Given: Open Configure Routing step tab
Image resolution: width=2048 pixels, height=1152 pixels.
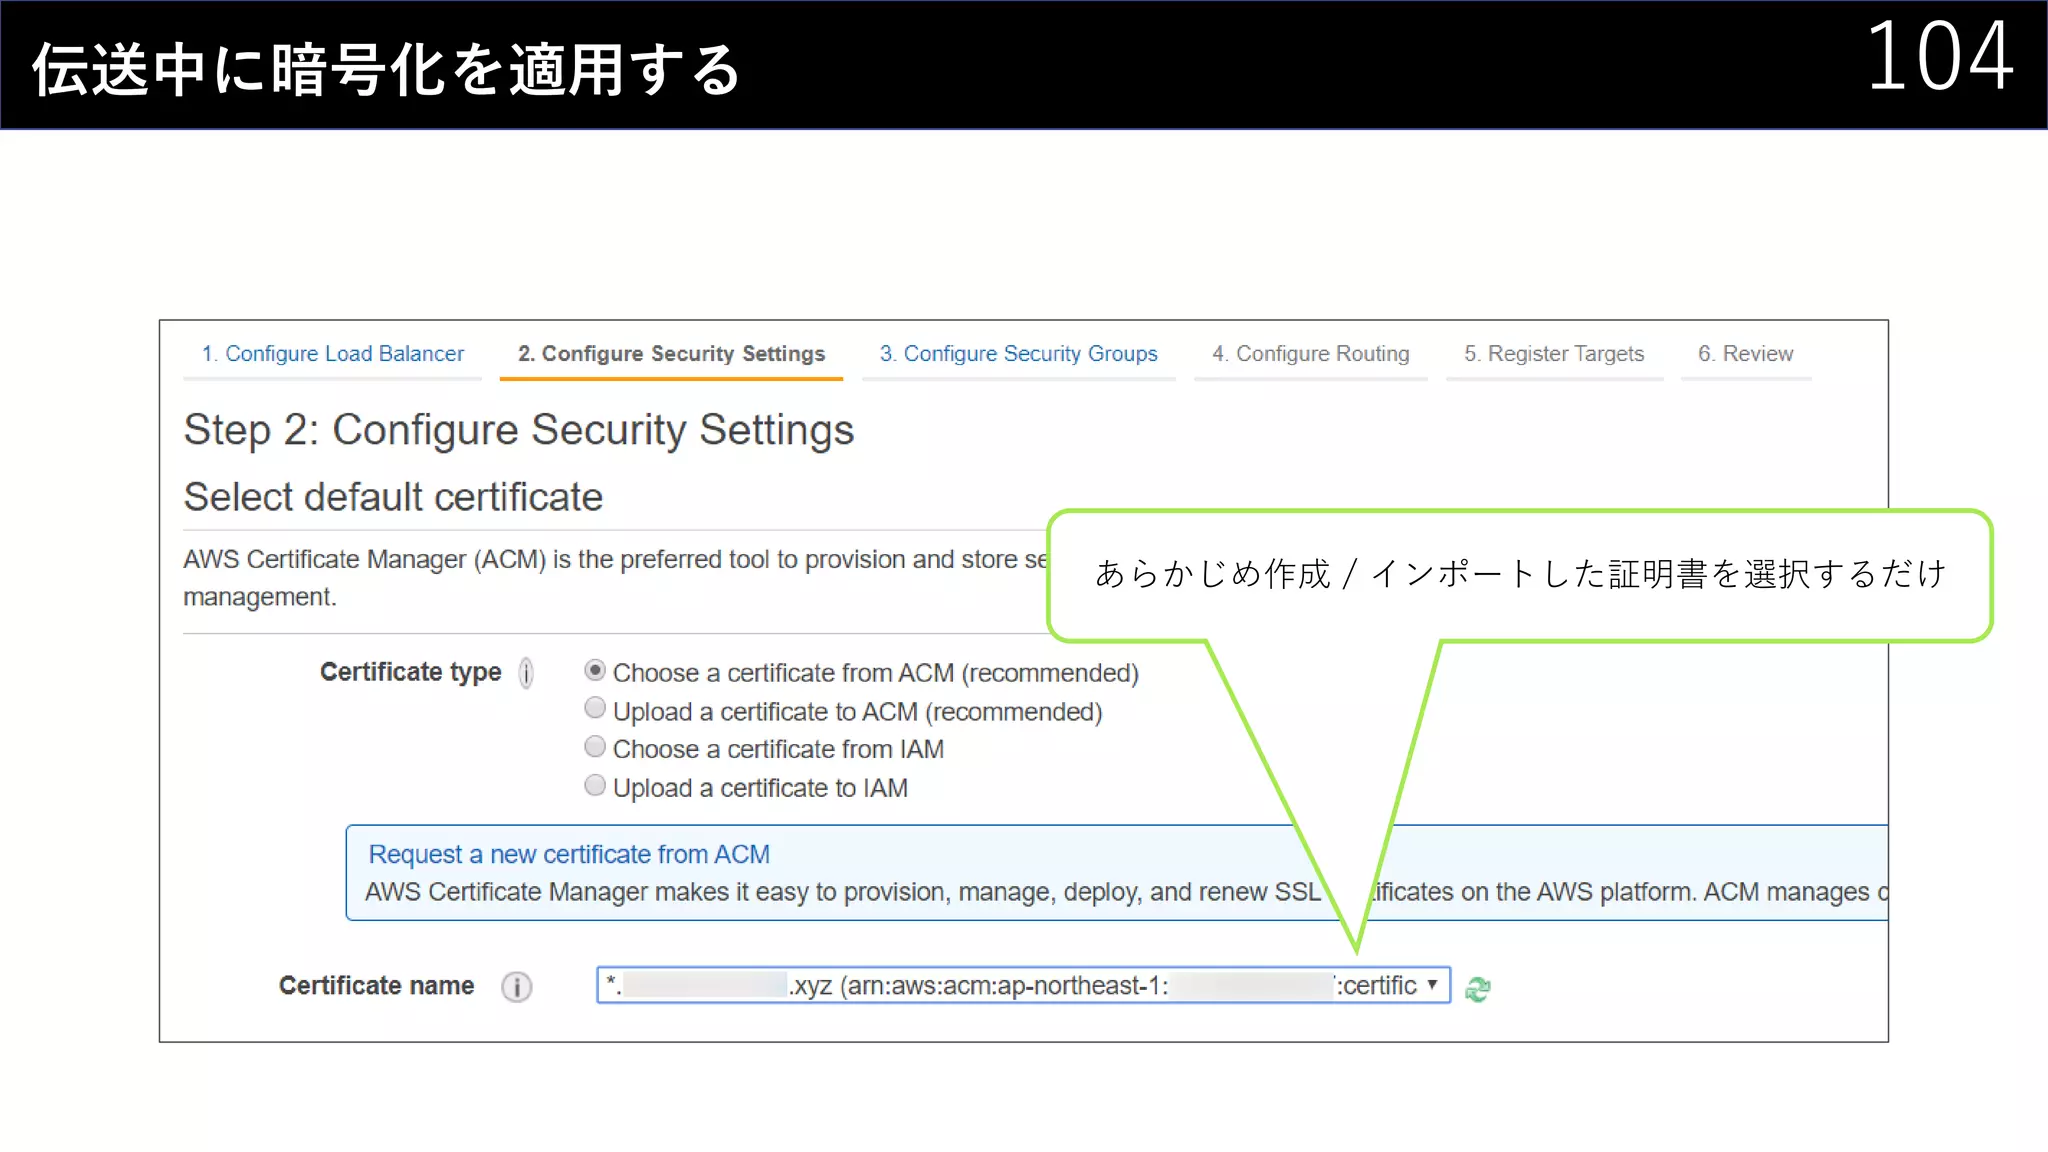Looking at the screenshot, I should tap(1310, 354).
